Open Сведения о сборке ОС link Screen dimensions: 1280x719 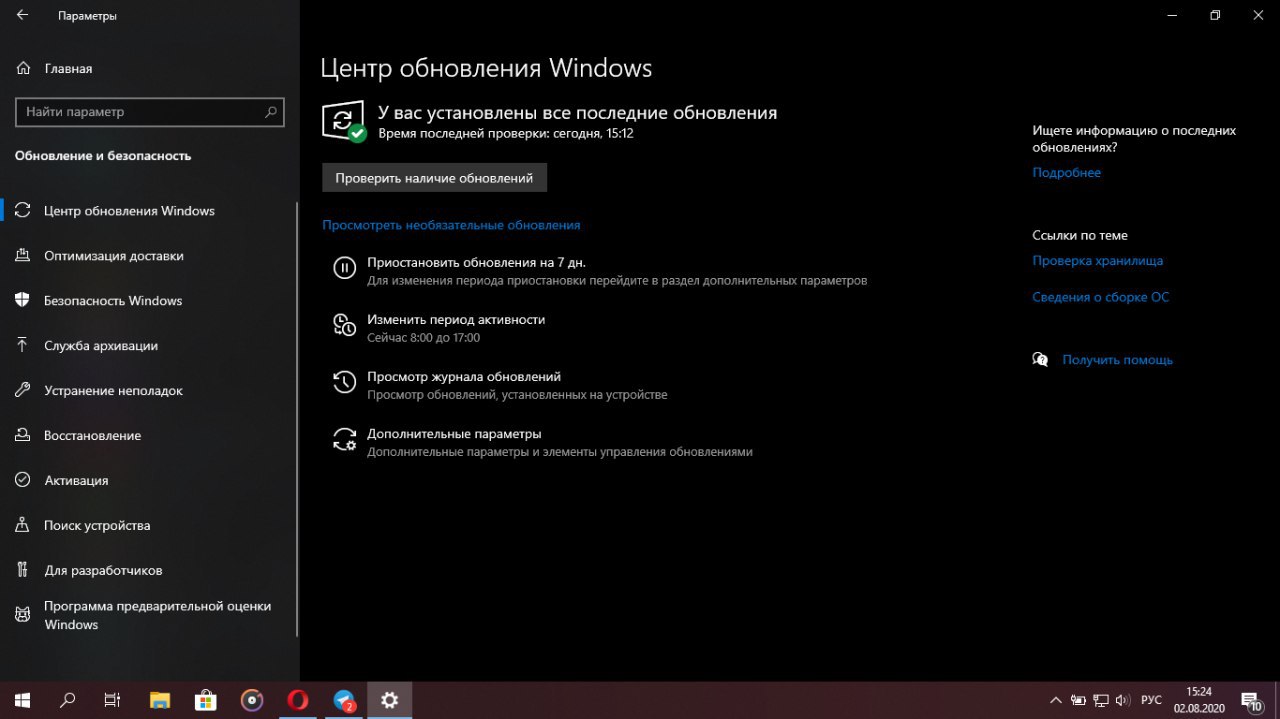[x=1100, y=297]
